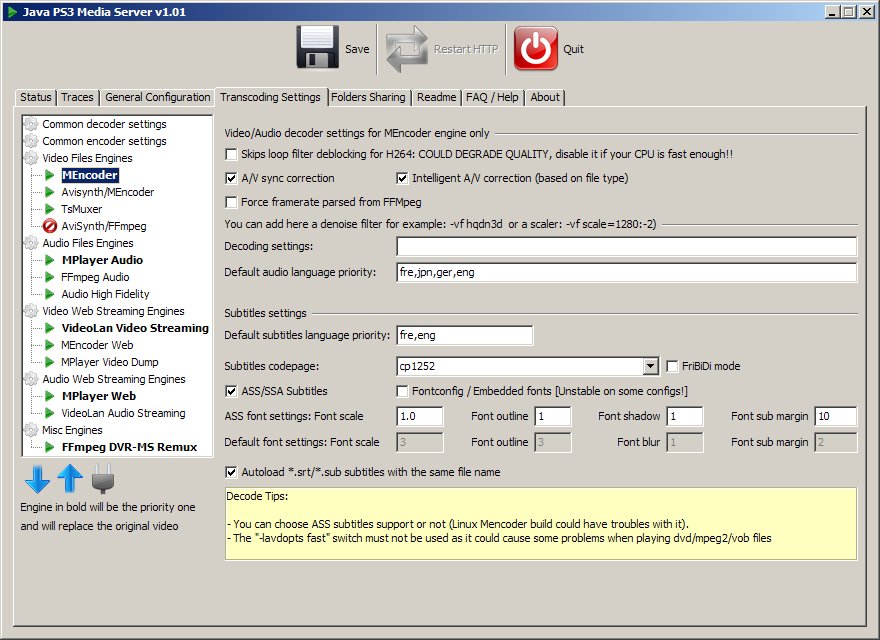Move engine up with blue up arrow
880x640 pixels.
[x=69, y=480]
